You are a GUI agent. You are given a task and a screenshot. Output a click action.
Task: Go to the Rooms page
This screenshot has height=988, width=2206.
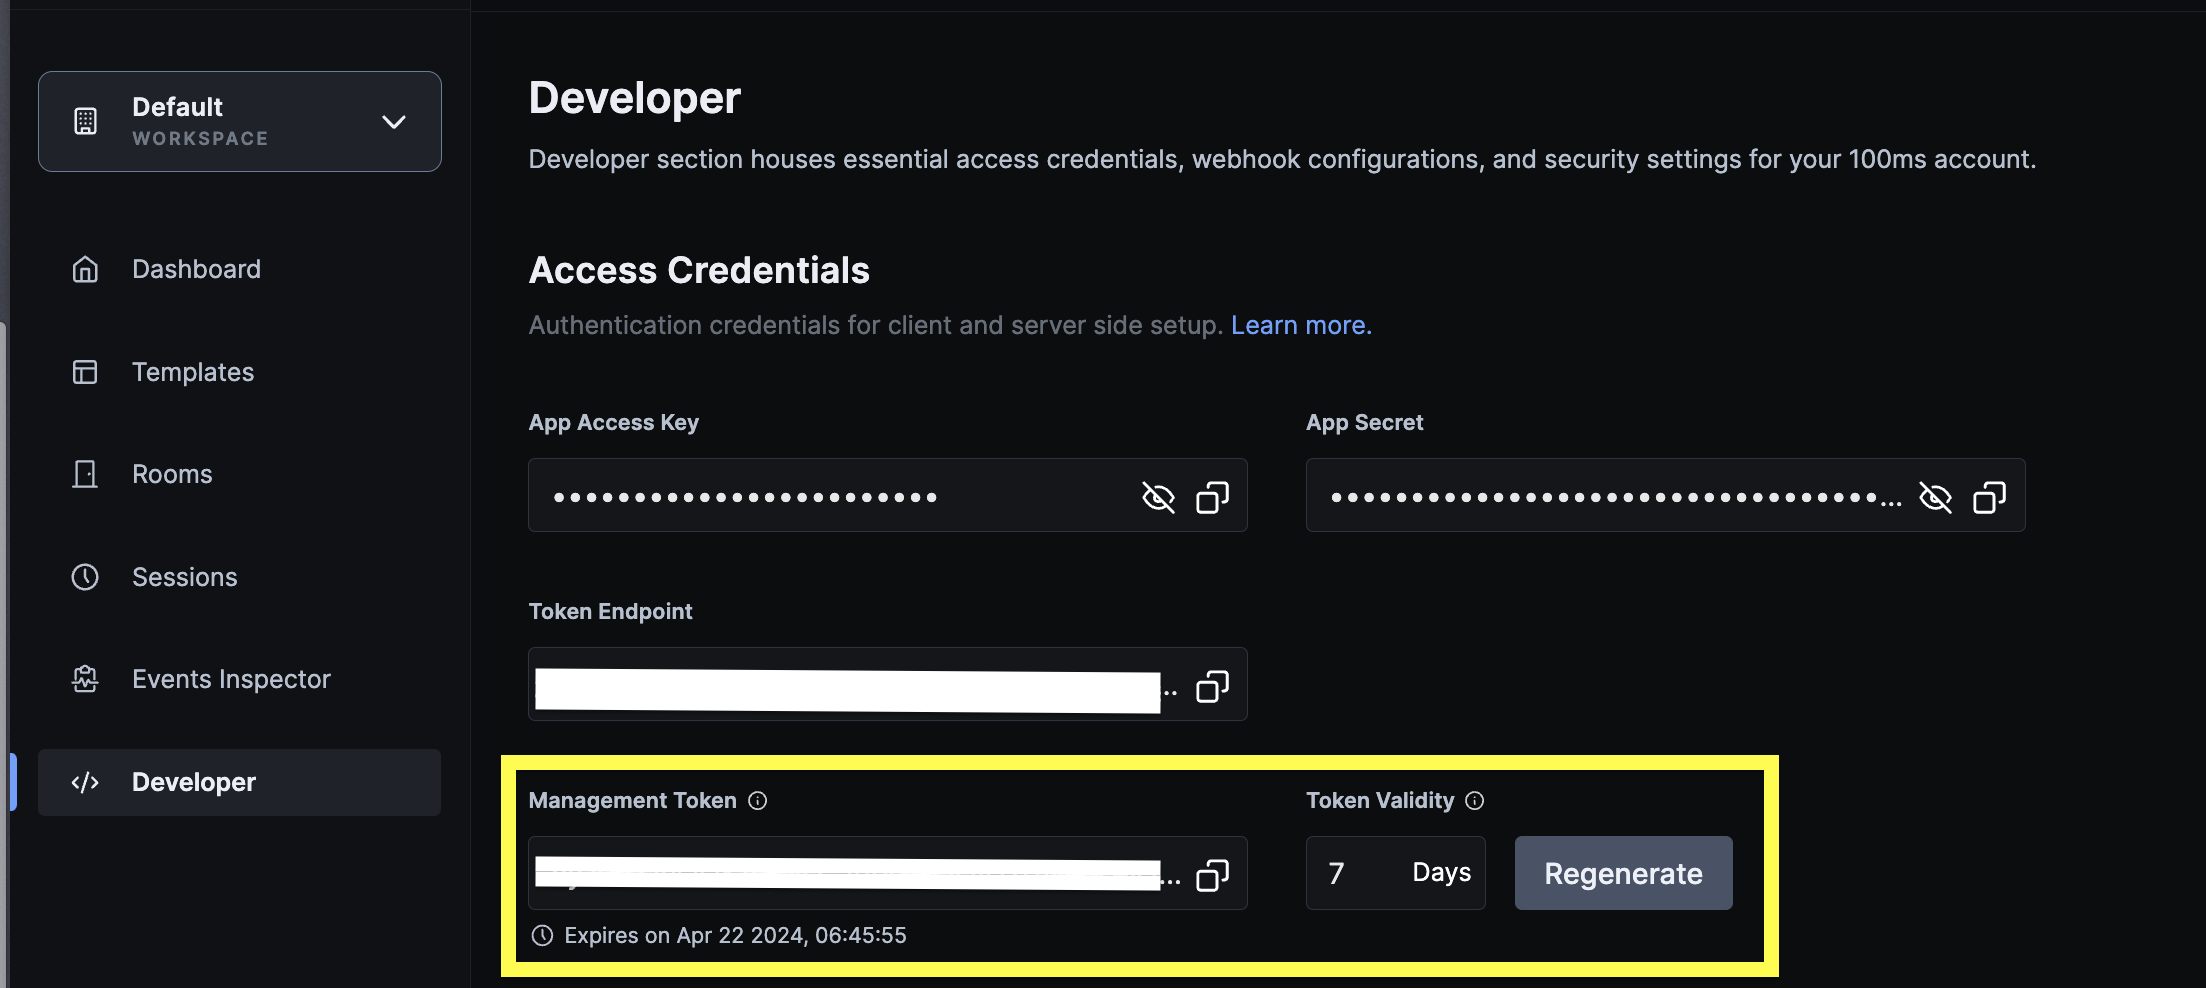tap(172, 475)
